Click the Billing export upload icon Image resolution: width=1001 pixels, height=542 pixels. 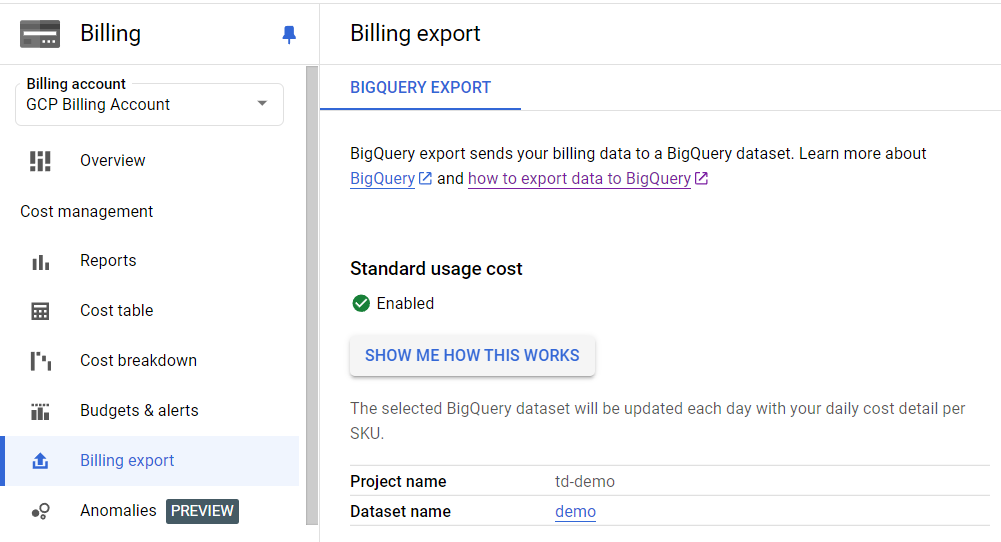(40, 461)
